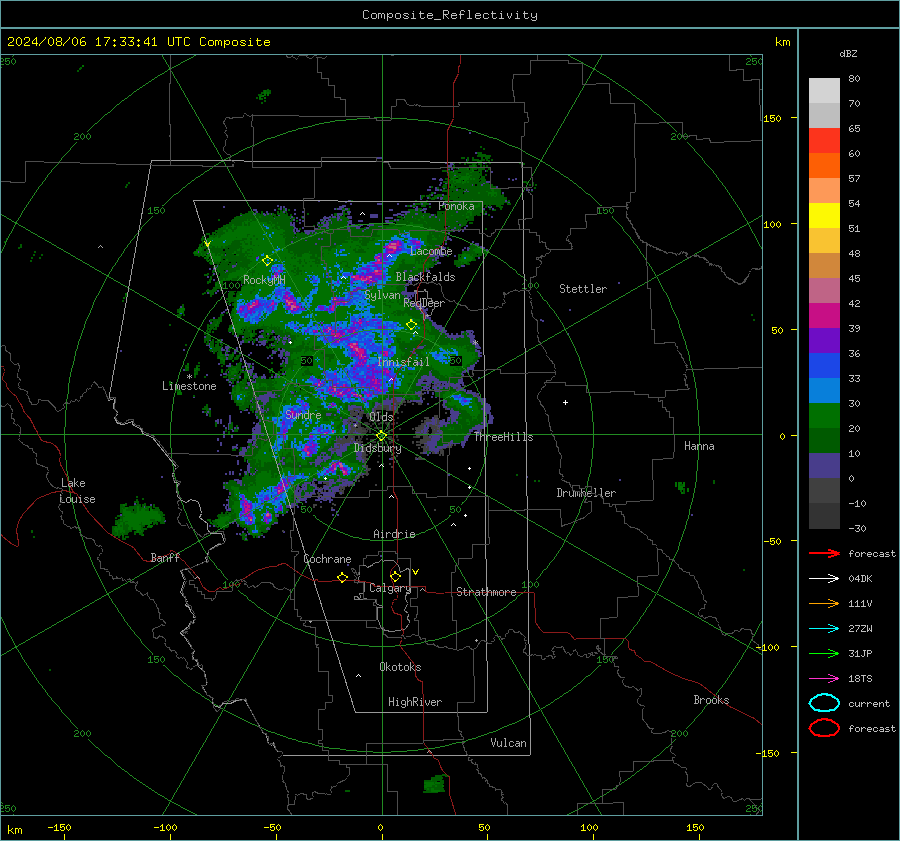This screenshot has height=841, width=900.
Task: Click the Limestone label
Action: coord(189,386)
